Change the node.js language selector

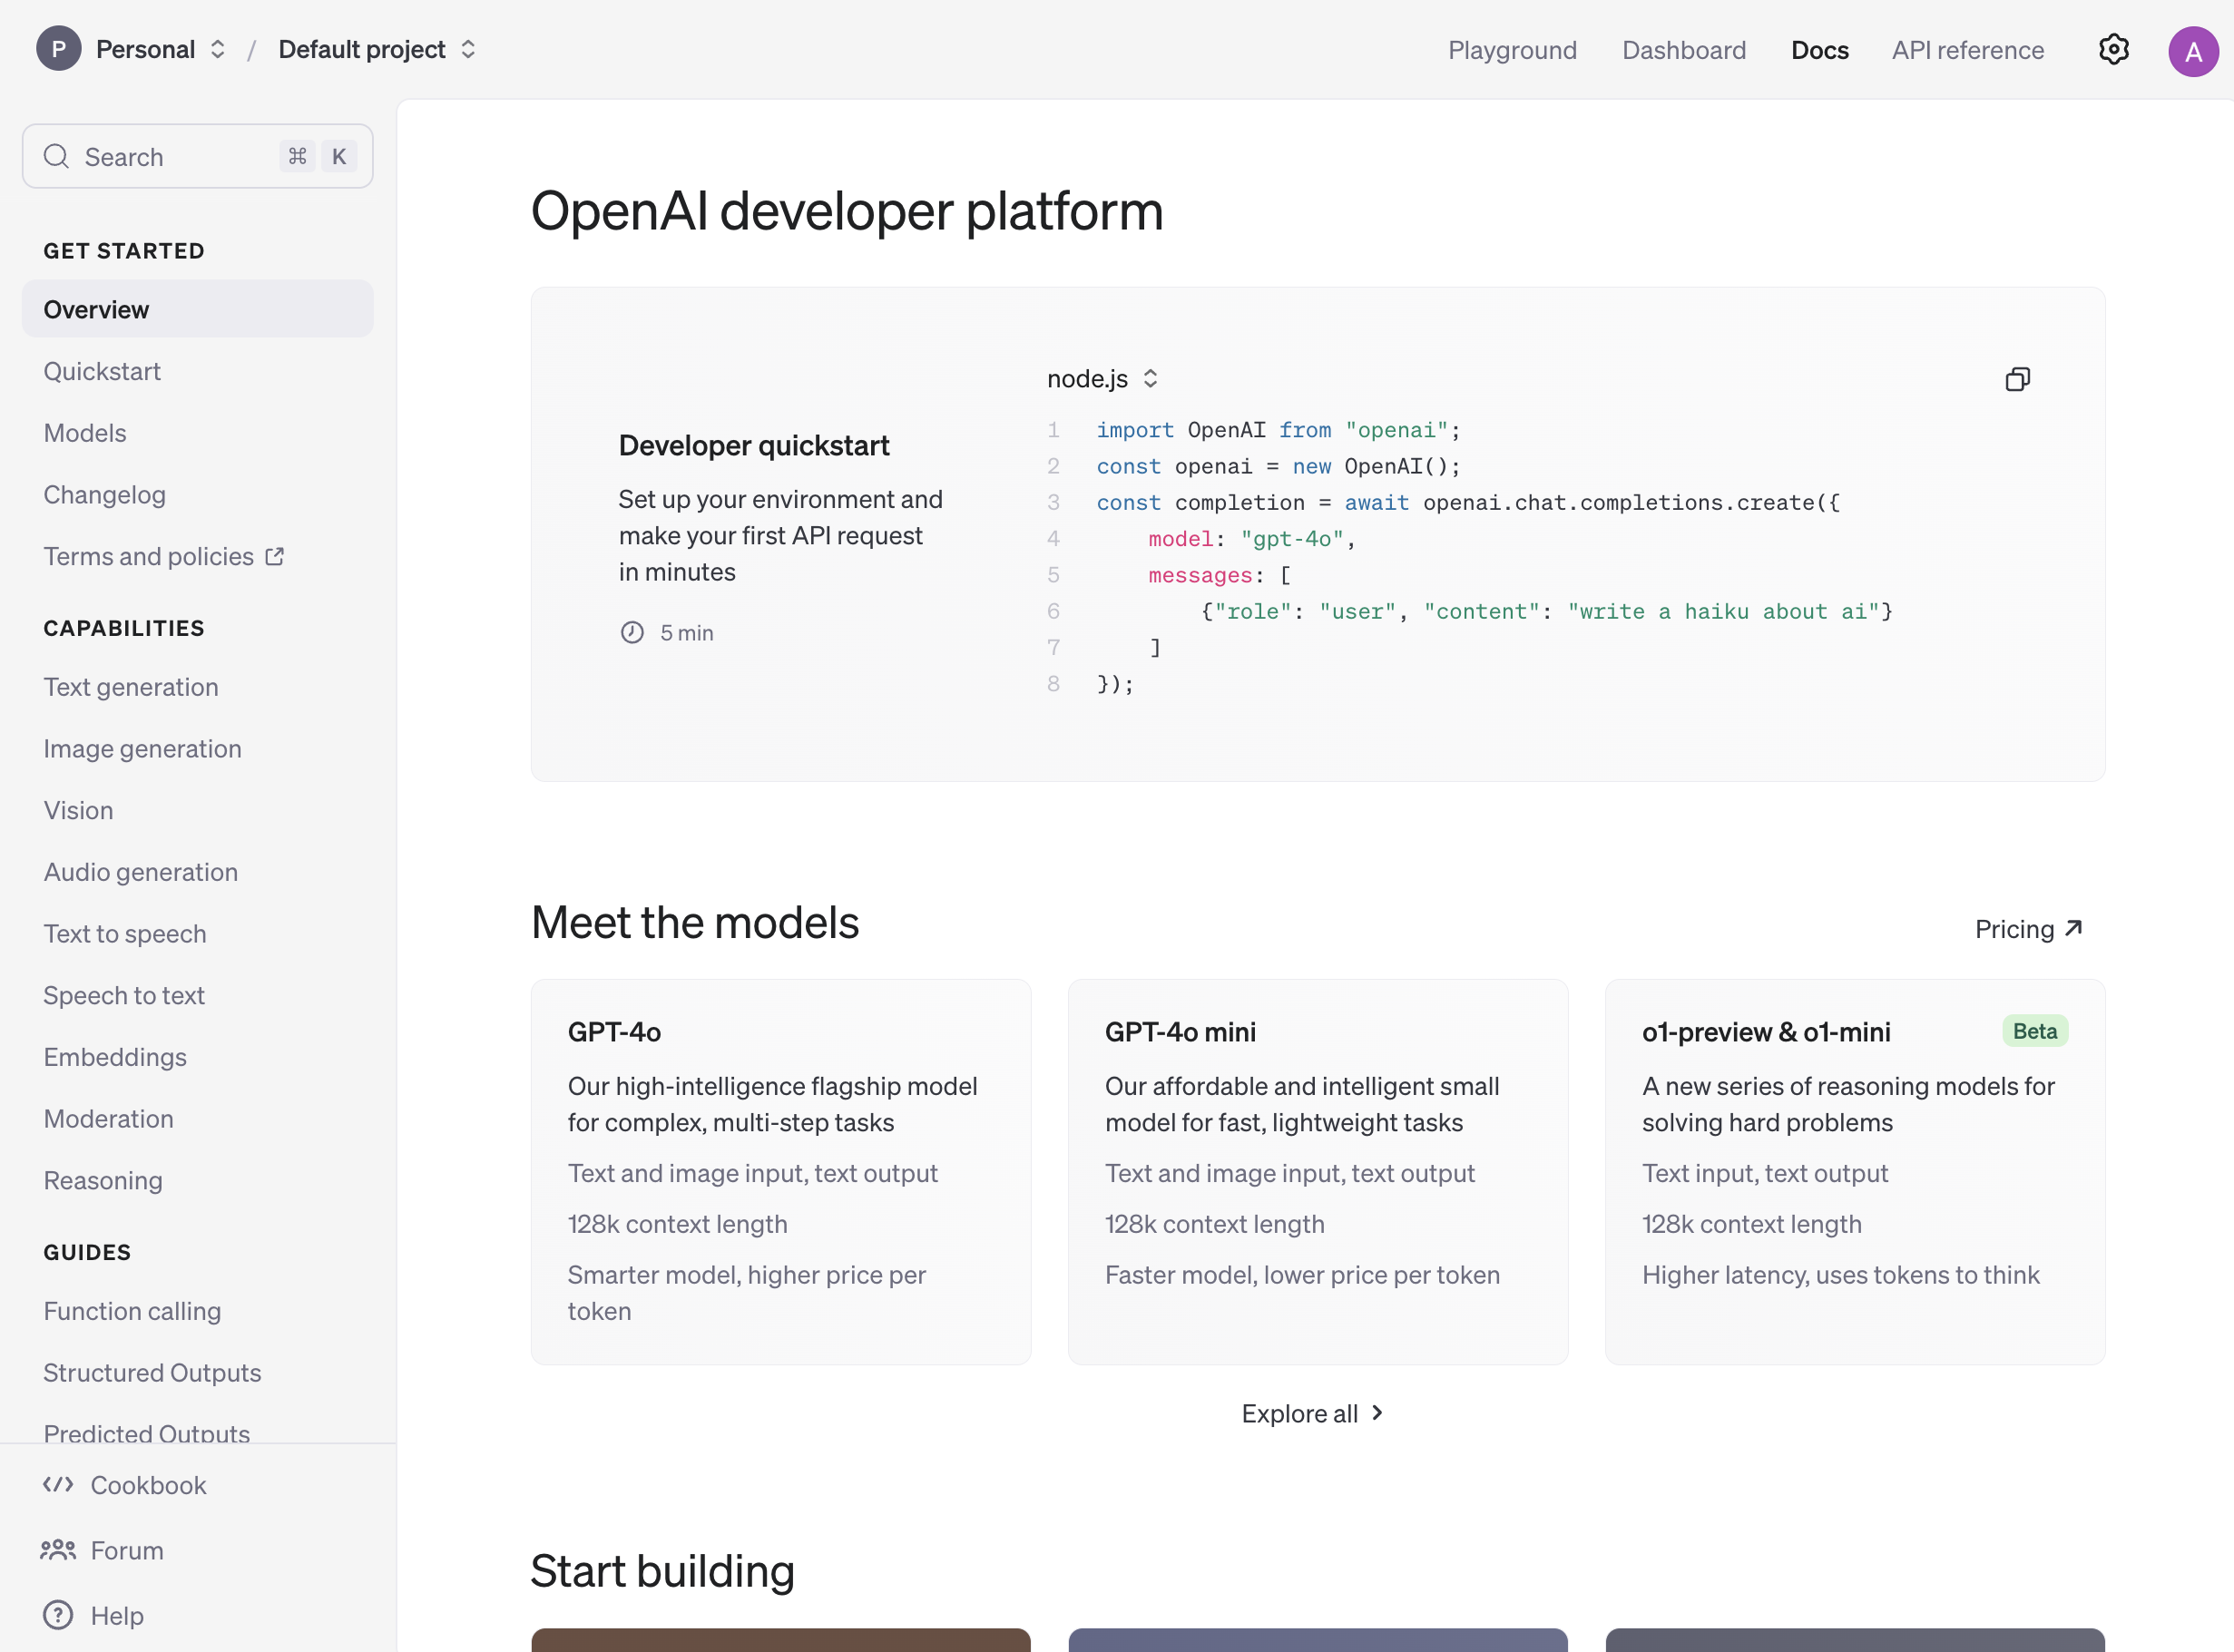pos(1102,379)
